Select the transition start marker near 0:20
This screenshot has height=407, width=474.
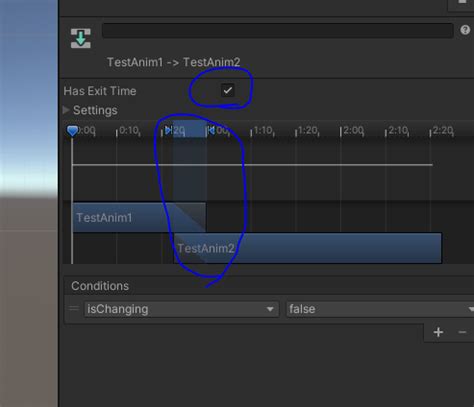click(168, 130)
